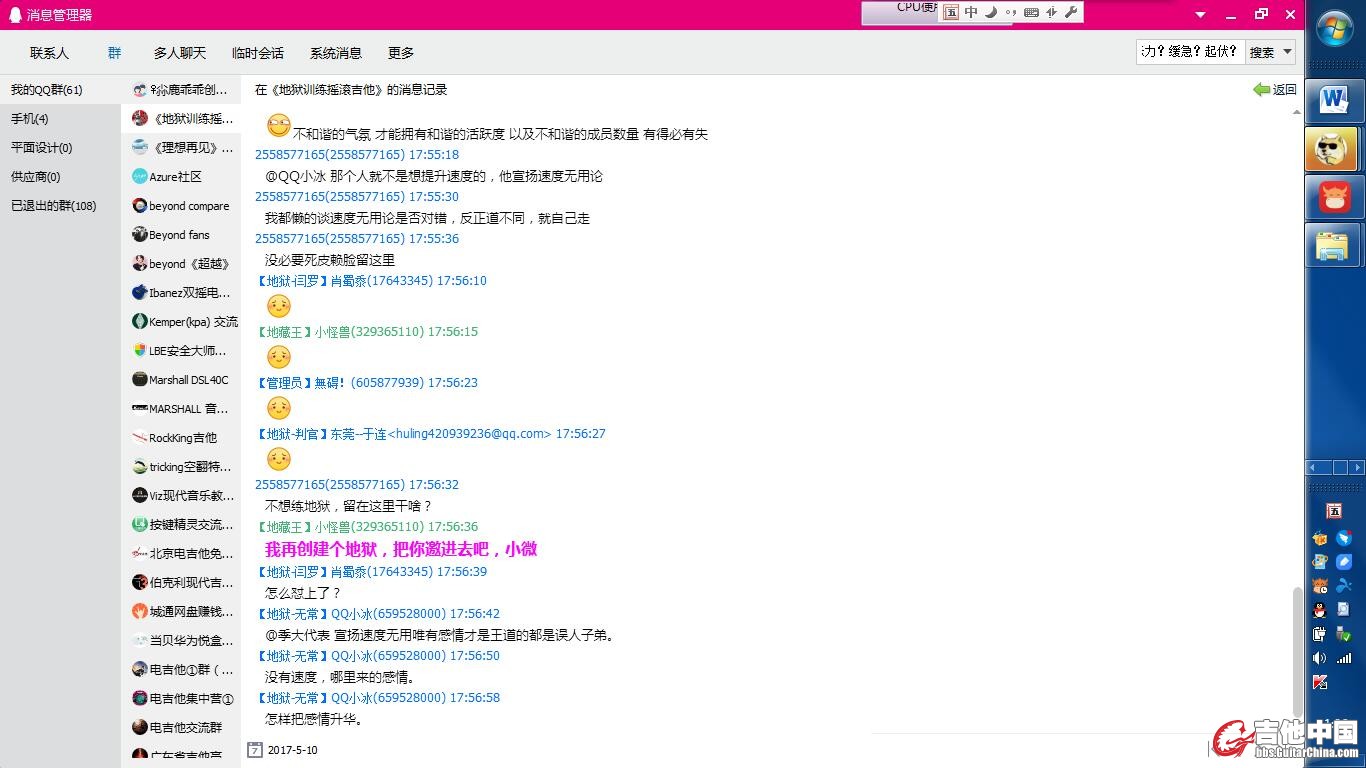Click the QQ penguin tray icon

1319,610
